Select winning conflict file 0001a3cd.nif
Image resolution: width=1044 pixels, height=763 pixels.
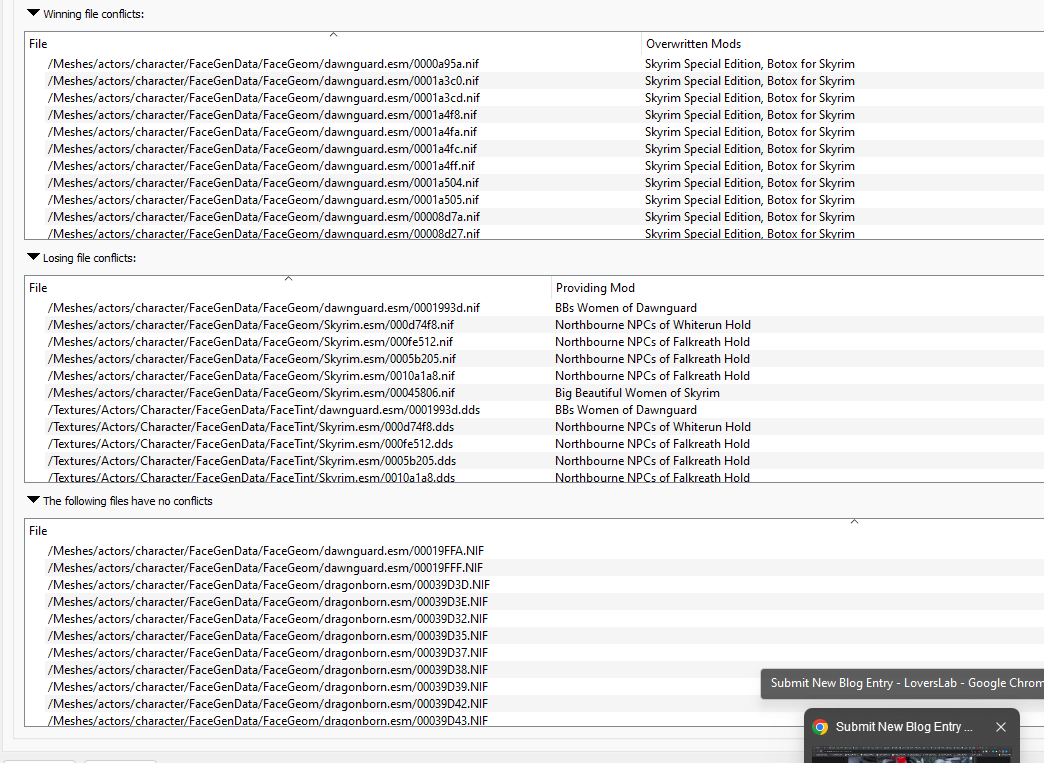tap(263, 98)
